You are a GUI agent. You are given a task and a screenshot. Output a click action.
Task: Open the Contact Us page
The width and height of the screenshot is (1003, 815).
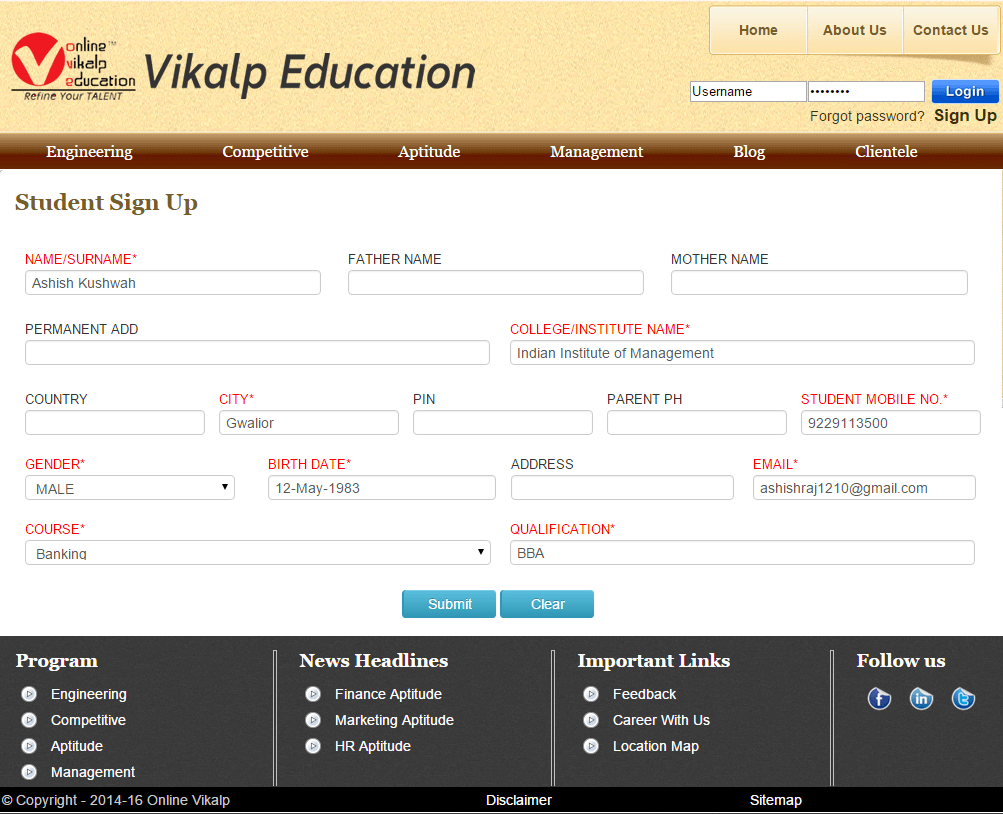click(951, 30)
